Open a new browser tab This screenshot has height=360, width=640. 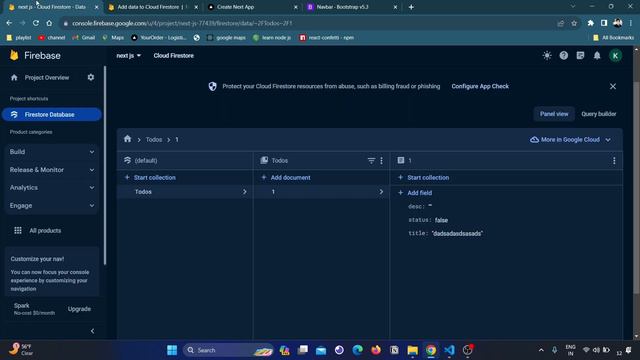(x=411, y=7)
